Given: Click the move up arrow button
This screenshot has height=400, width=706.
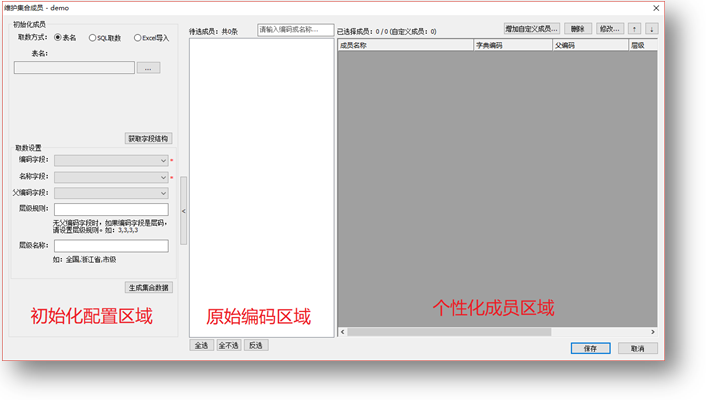Looking at the screenshot, I should [x=635, y=29].
